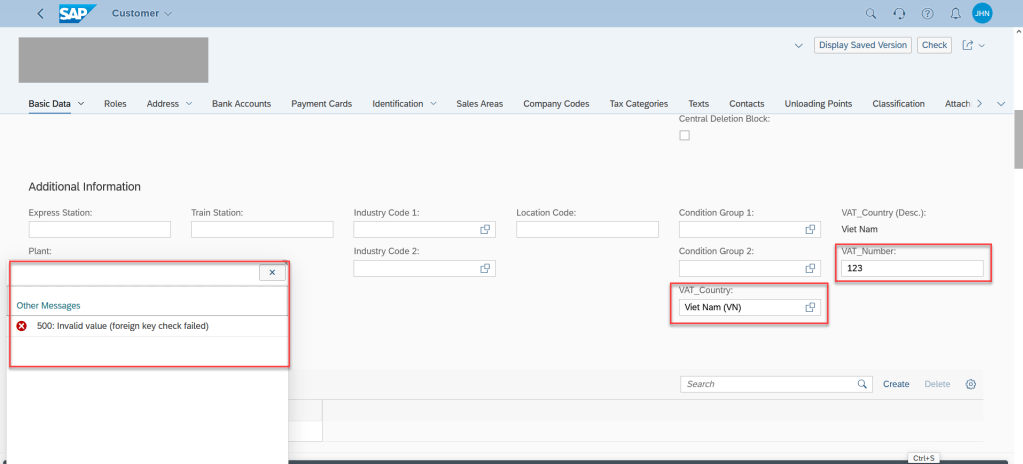
Task: Open table settings gear icon
Action: tap(970, 384)
